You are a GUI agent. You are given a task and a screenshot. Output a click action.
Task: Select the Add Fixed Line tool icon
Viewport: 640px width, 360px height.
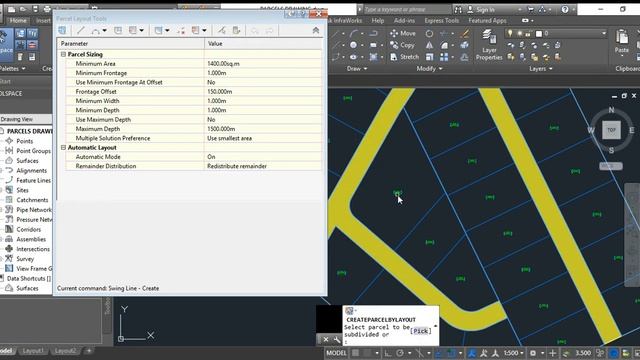pos(81,31)
